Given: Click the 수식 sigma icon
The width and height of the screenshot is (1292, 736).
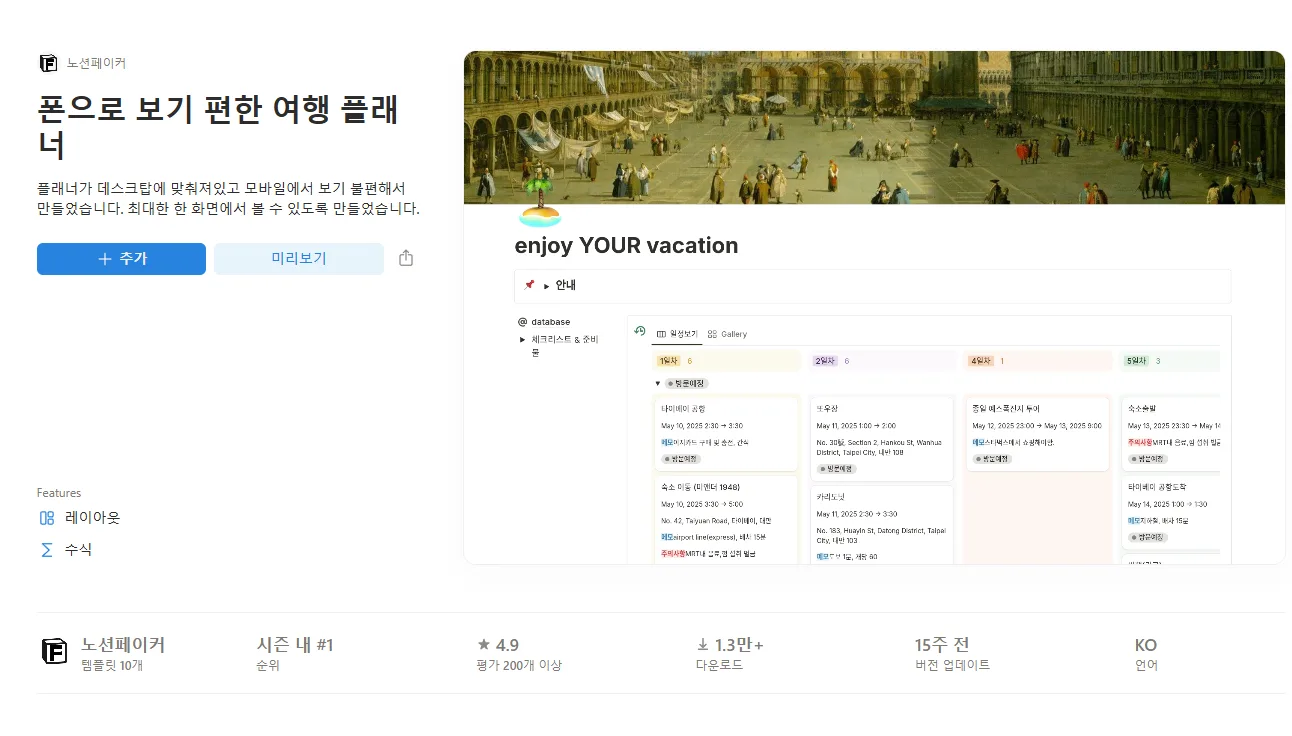Looking at the screenshot, I should (x=47, y=550).
